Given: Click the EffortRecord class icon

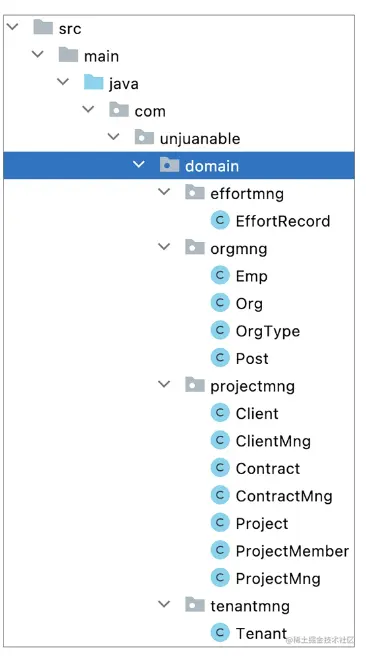Looking at the screenshot, I should (220, 220).
